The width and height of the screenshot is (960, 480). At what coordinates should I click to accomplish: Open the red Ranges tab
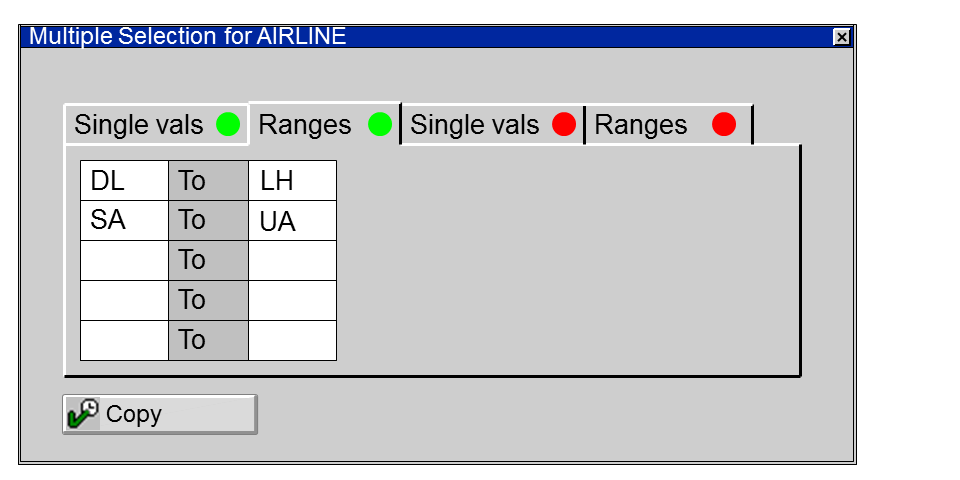coord(642,125)
